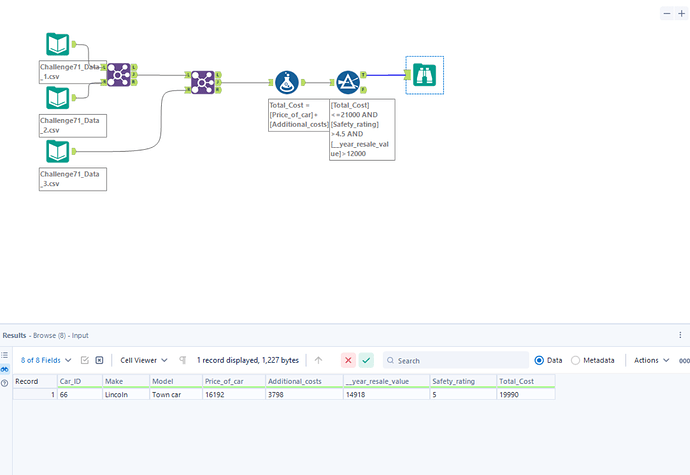Image resolution: width=690 pixels, height=475 pixels.
Task: Click the Price_of_car column header
Action: click(234, 381)
